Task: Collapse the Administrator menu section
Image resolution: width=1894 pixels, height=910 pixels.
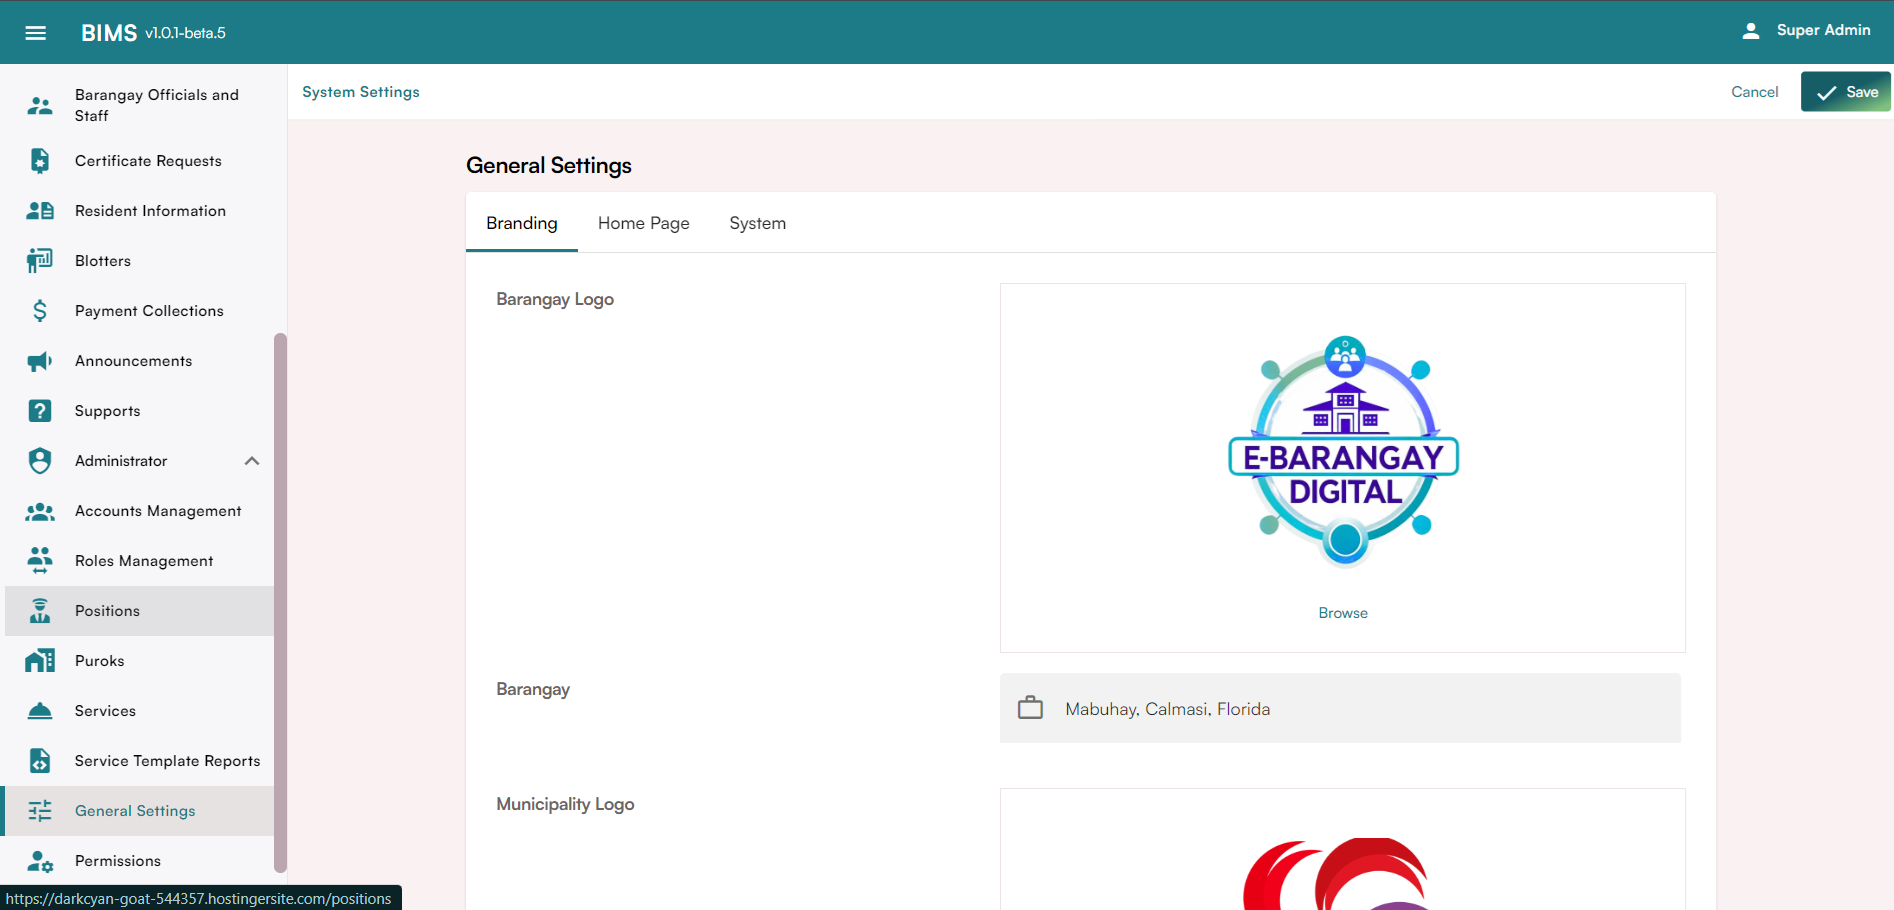Action: pyautogui.click(x=252, y=461)
